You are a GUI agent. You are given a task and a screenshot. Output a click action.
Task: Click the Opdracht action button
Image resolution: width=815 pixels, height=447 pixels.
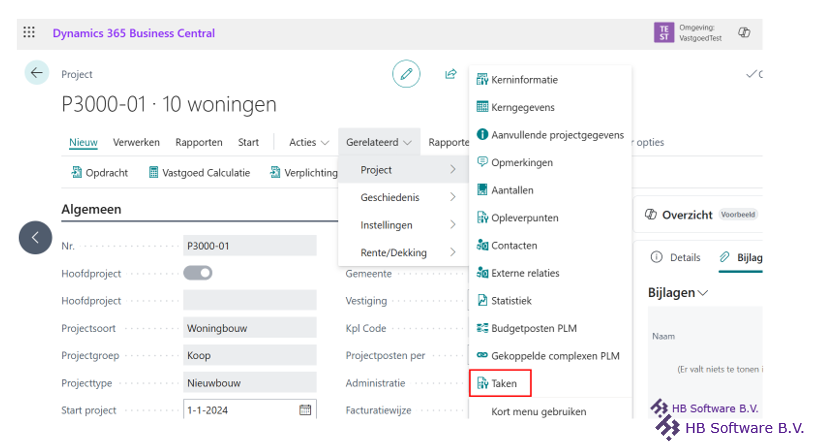pyautogui.click(x=99, y=172)
